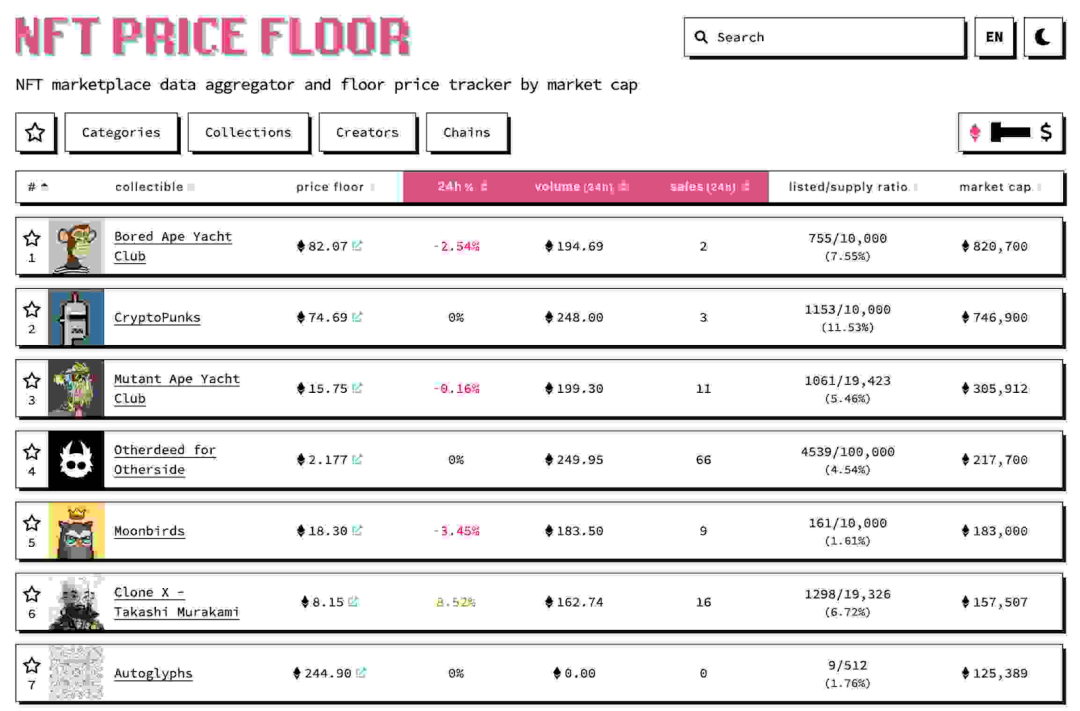Image resolution: width=1080 pixels, height=711 pixels.
Task: Open the Creators menu
Action: point(367,132)
